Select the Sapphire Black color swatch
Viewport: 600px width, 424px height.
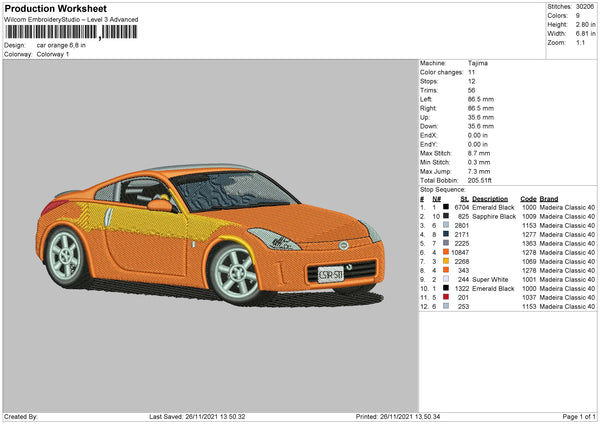pos(445,216)
